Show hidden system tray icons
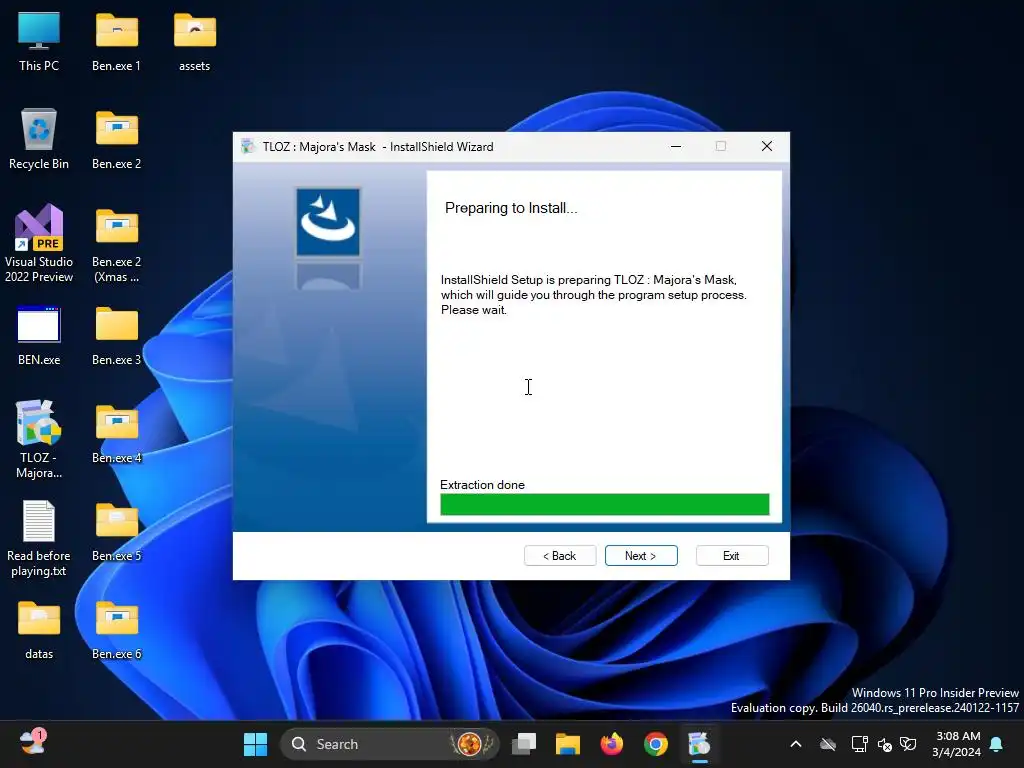Screen dimensions: 1024x768 click(795, 744)
